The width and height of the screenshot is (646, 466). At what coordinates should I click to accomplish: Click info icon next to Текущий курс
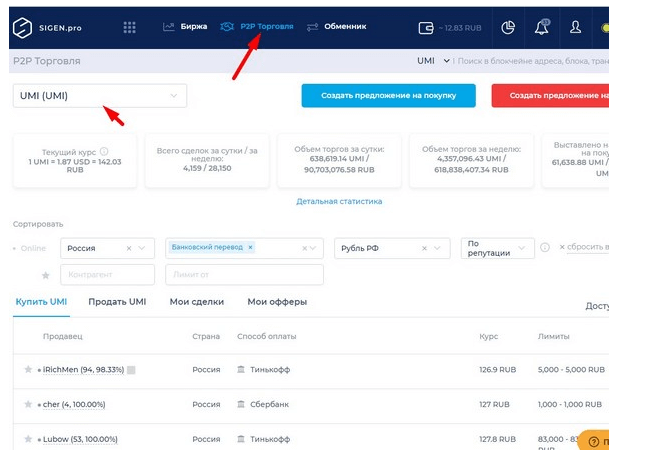[106, 149]
